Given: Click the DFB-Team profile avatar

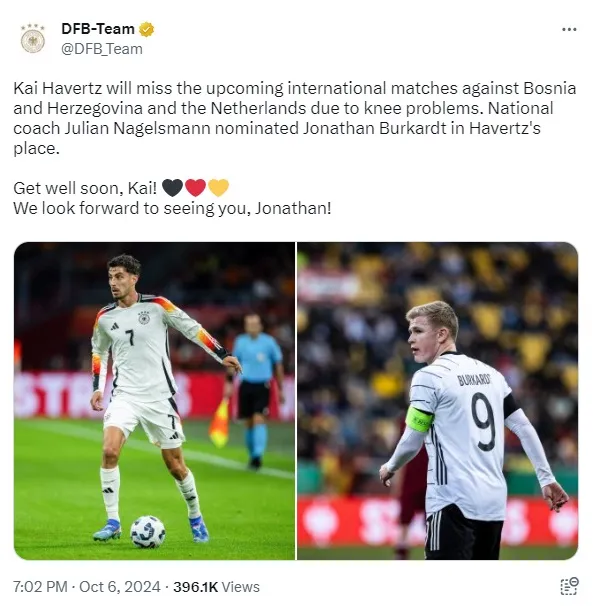Looking at the screenshot, I should point(33,38).
